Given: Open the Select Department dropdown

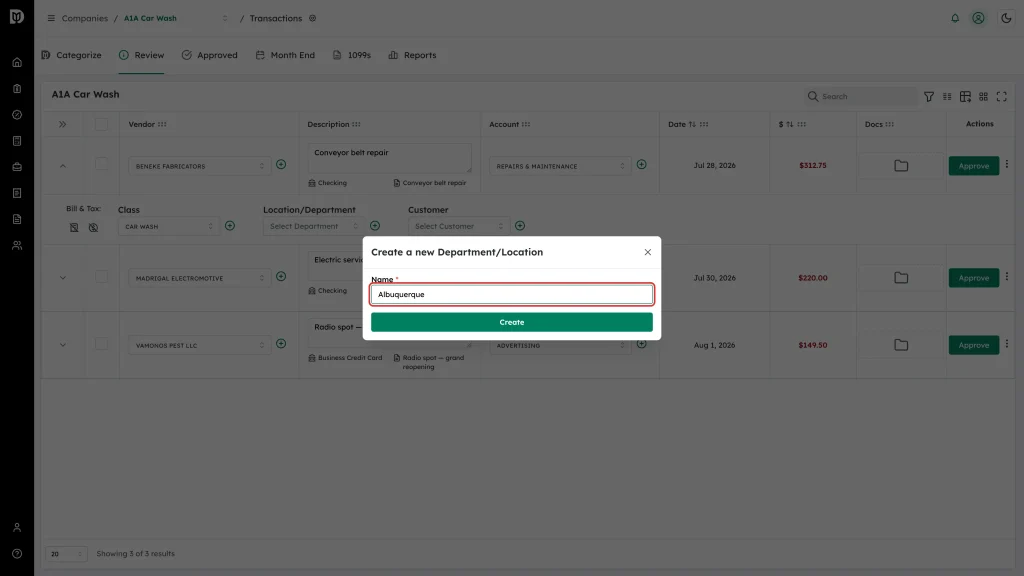Looking at the screenshot, I should [x=313, y=227].
